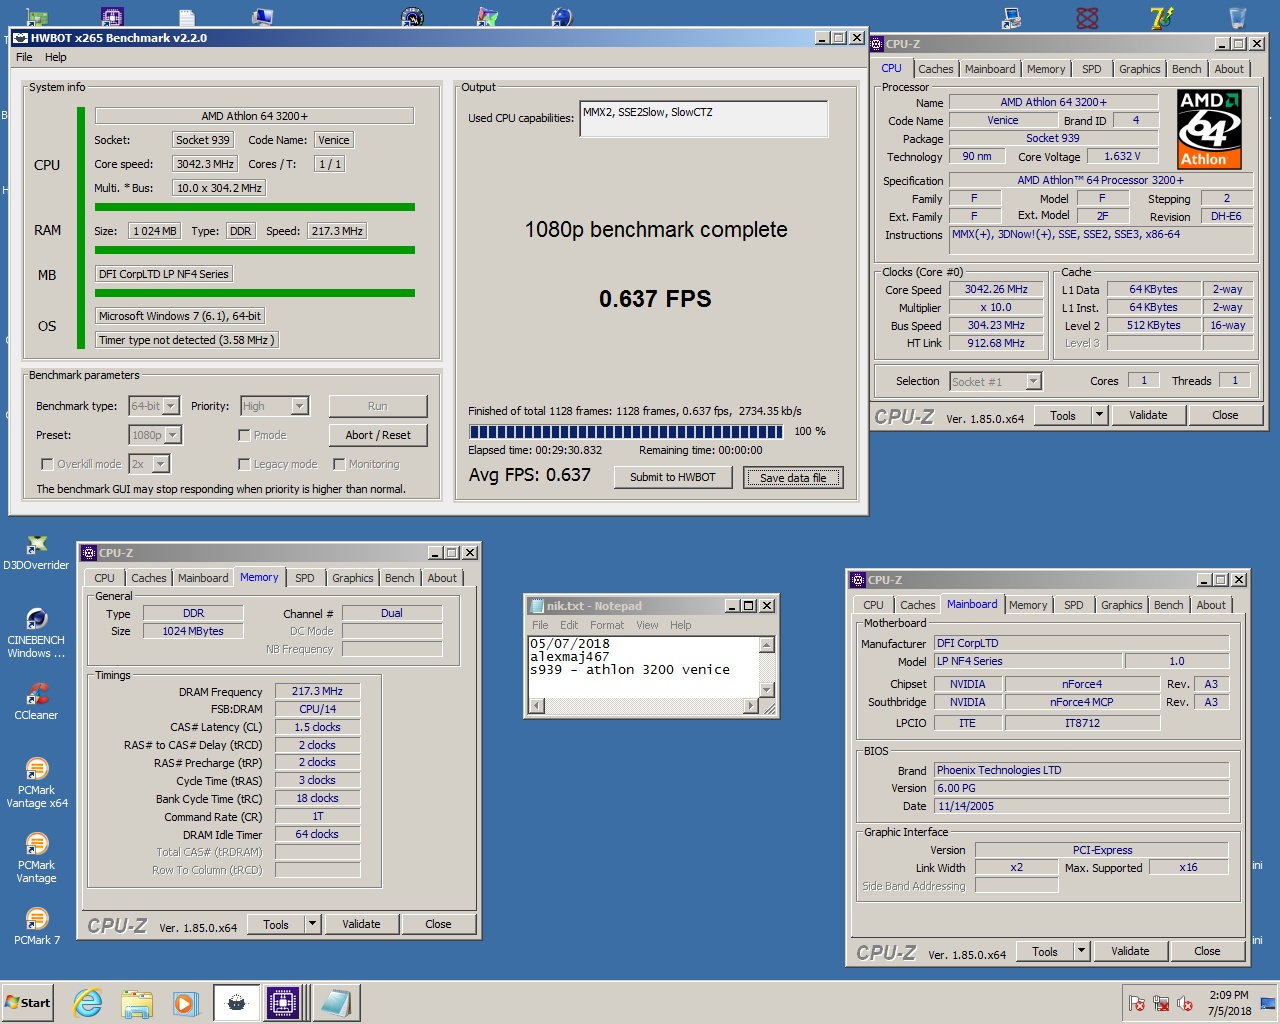Open the Preset 1080p dropdown
The height and width of the screenshot is (1024, 1280).
click(173, 435)
